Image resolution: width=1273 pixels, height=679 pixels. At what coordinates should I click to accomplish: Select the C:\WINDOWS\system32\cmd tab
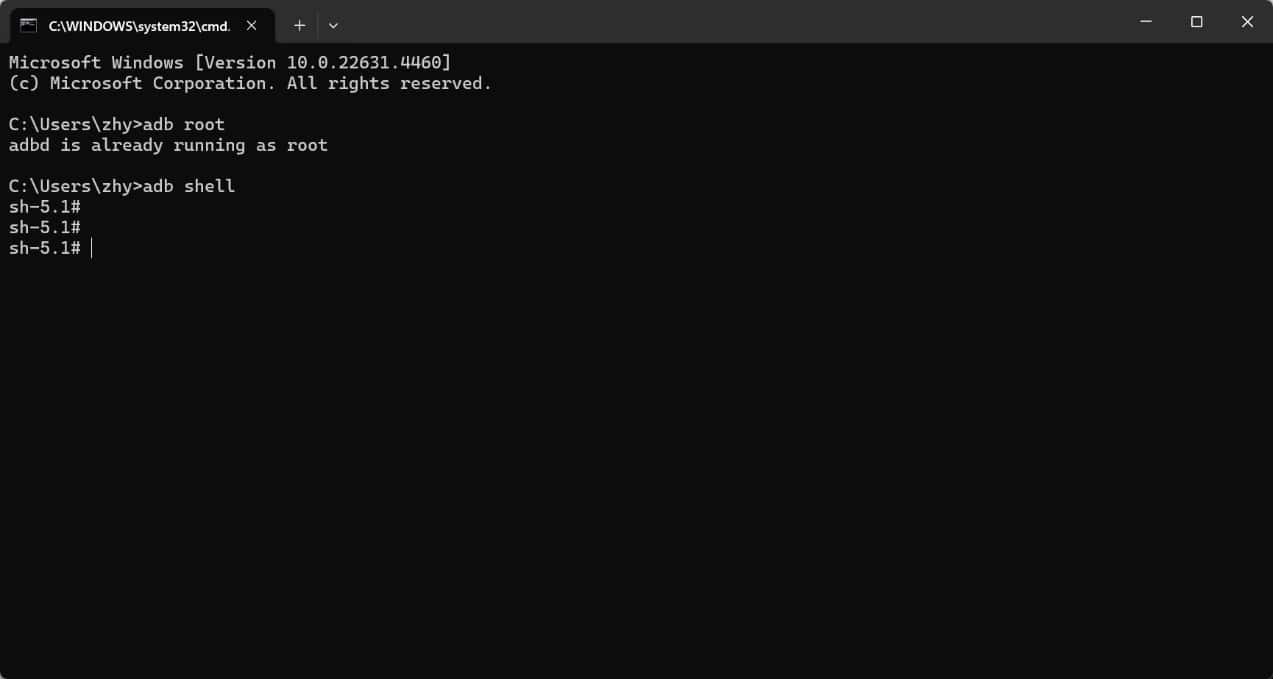141,25
